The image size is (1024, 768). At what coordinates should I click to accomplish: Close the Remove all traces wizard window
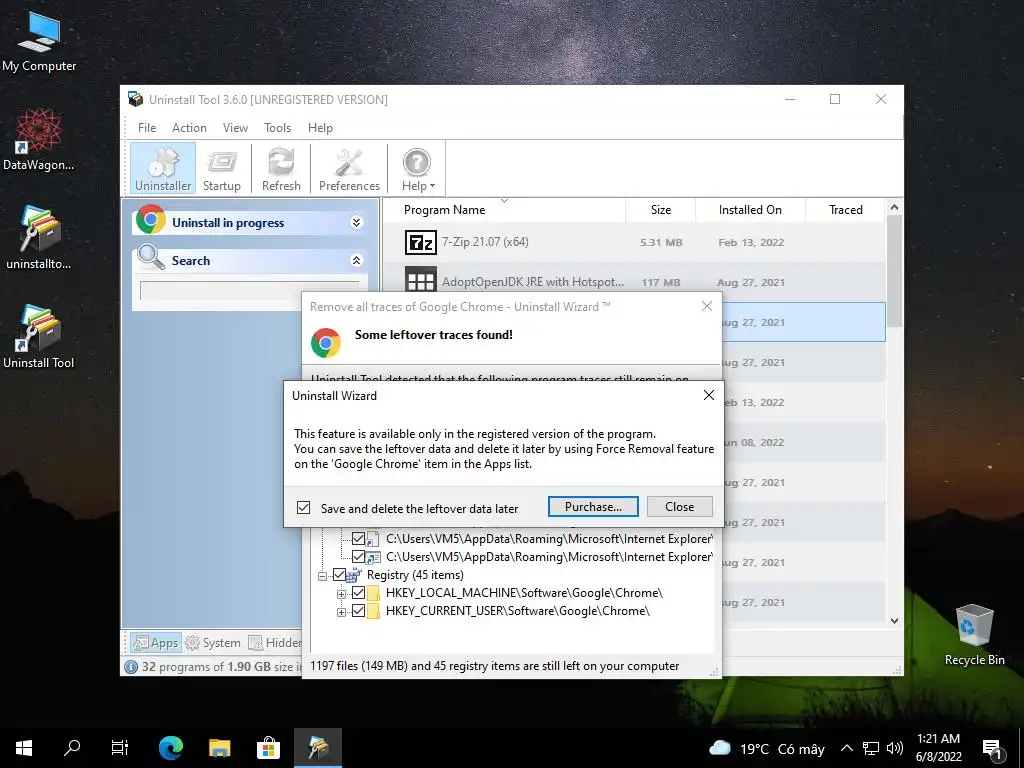707,306
